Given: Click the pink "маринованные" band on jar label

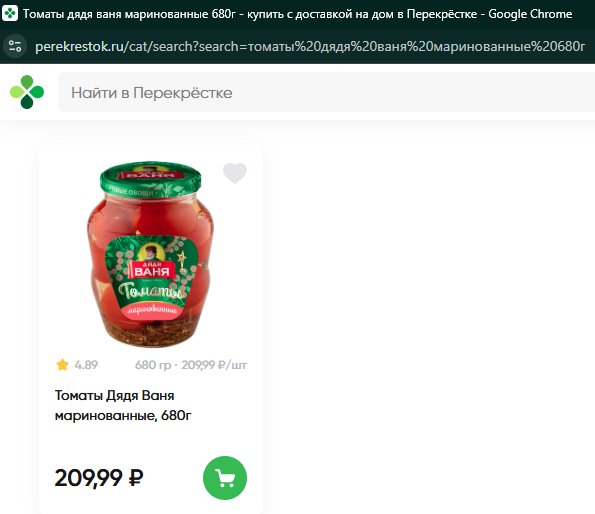Looking at the screenshot, I should (152, 310).
